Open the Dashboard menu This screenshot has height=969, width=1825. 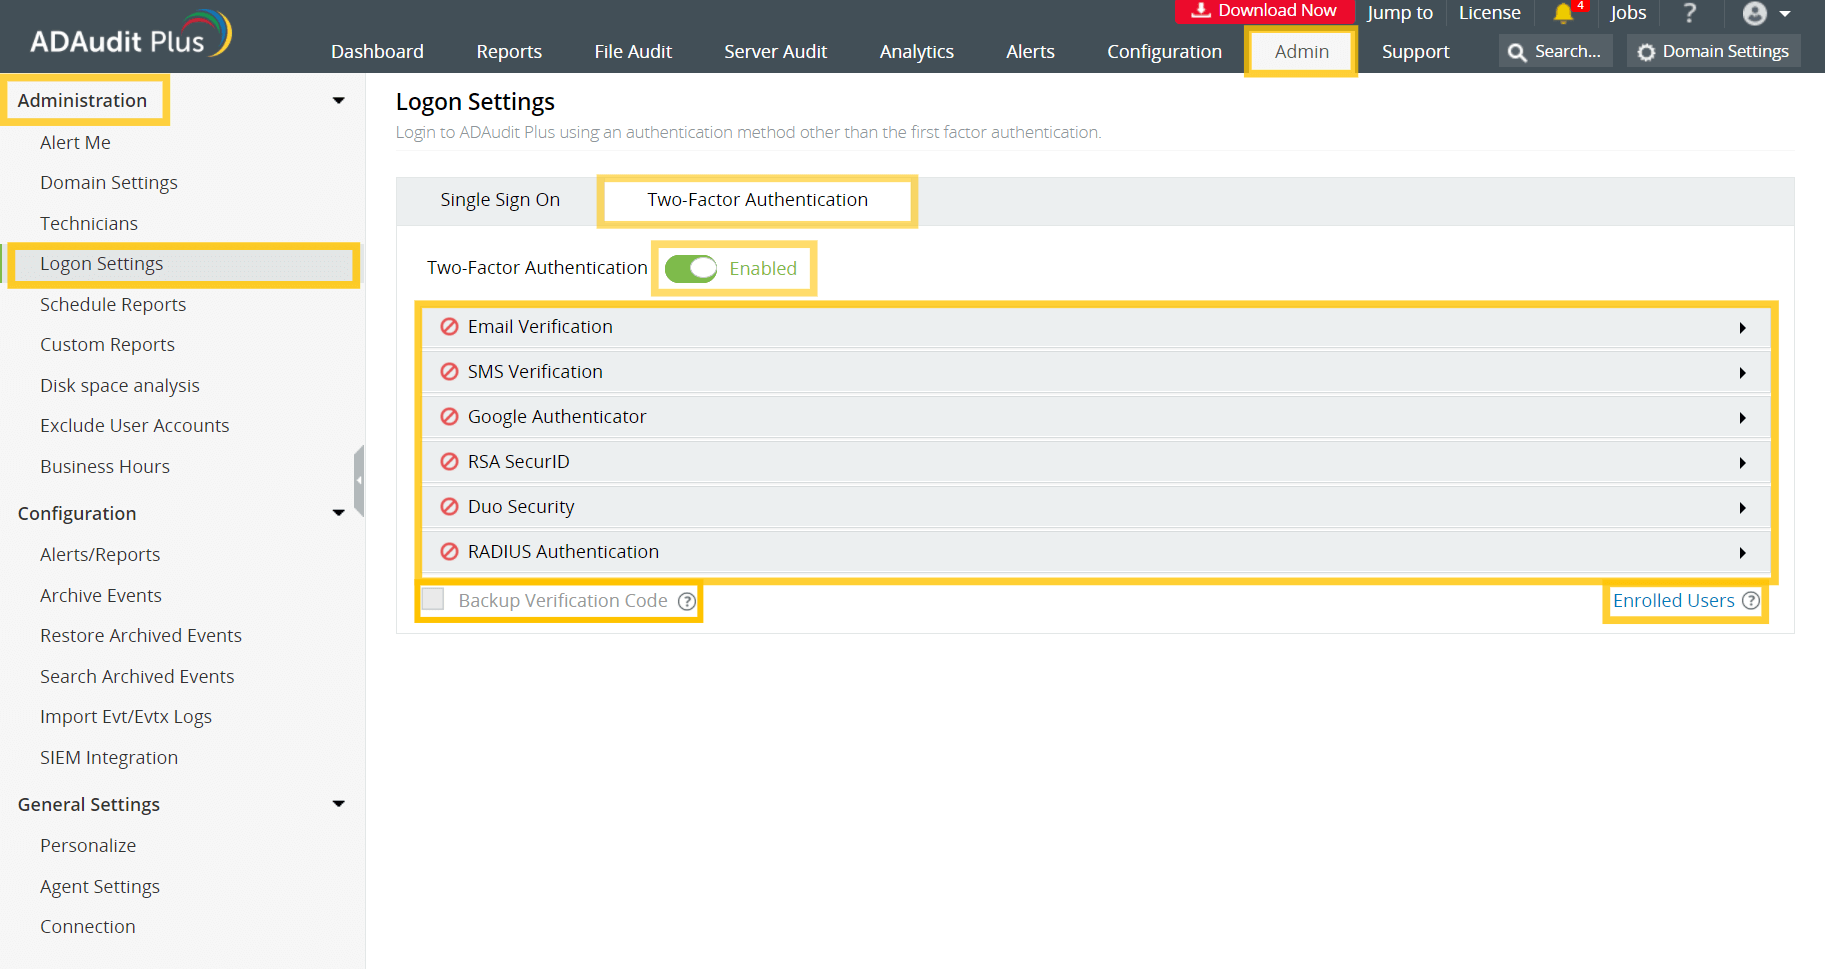pos(377,52)
